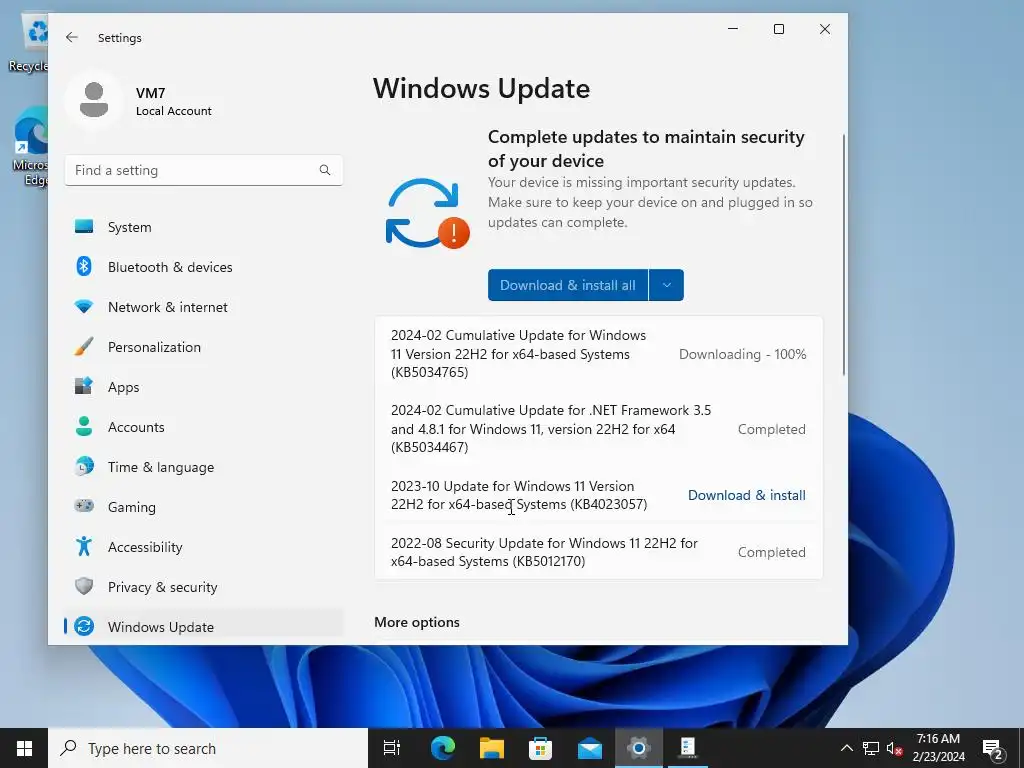Maximize the Settings window
The height and width of the screenshot is (768, 1024).
778,29
